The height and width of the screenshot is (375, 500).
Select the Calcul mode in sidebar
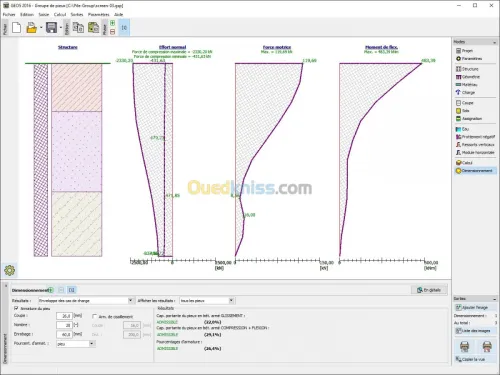[464, 163]
